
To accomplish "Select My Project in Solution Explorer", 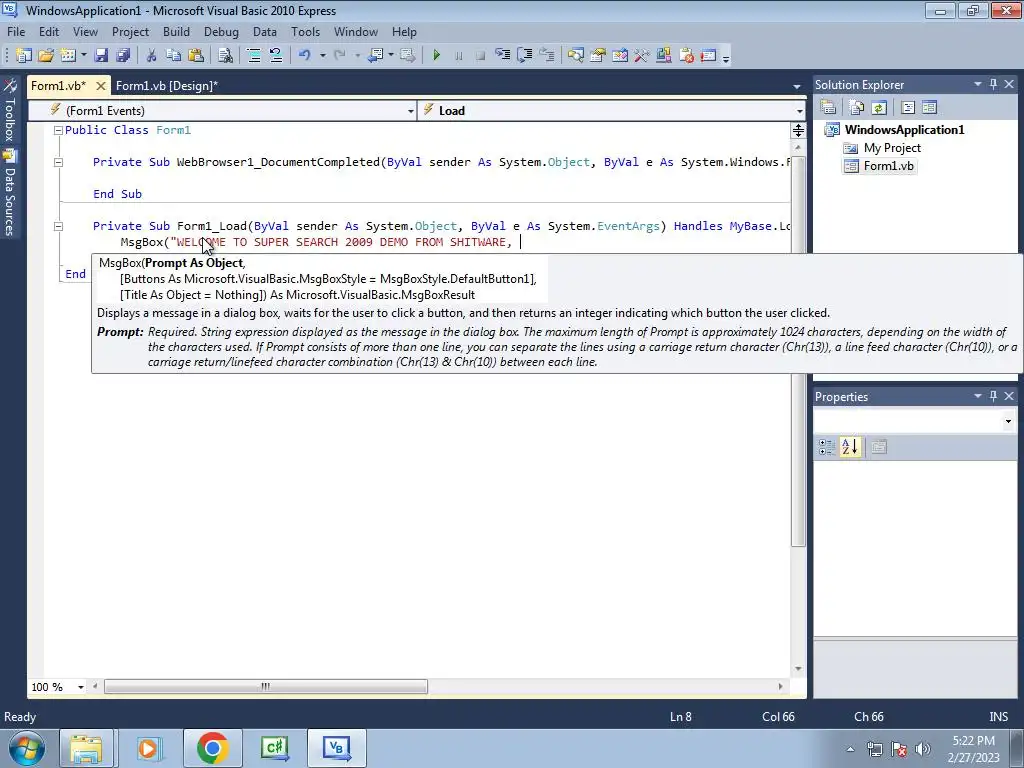I will click(892, 148).
